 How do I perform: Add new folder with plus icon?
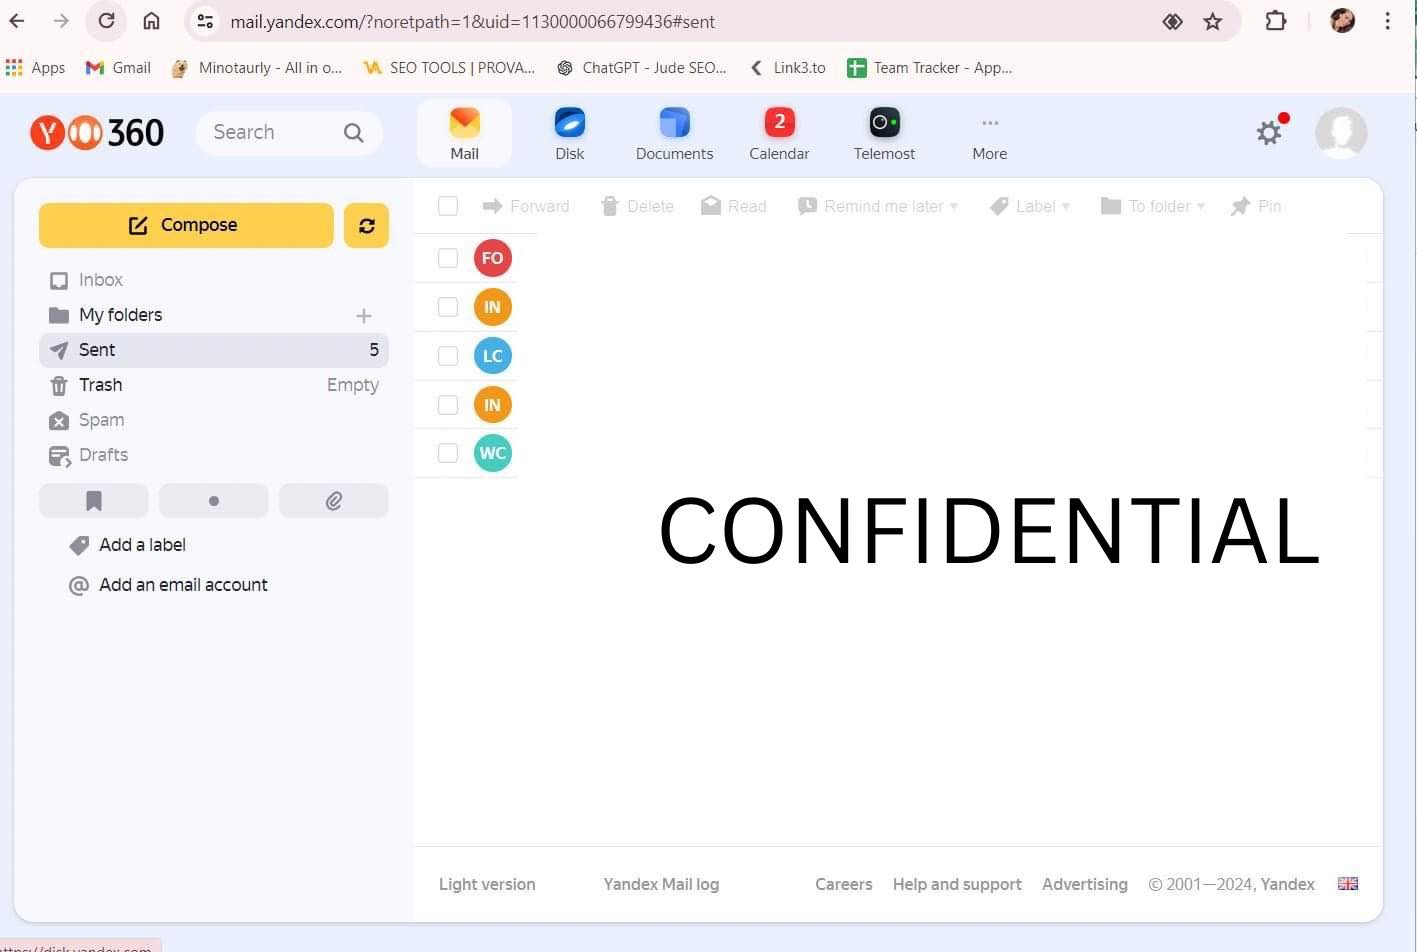coord(364,316)
